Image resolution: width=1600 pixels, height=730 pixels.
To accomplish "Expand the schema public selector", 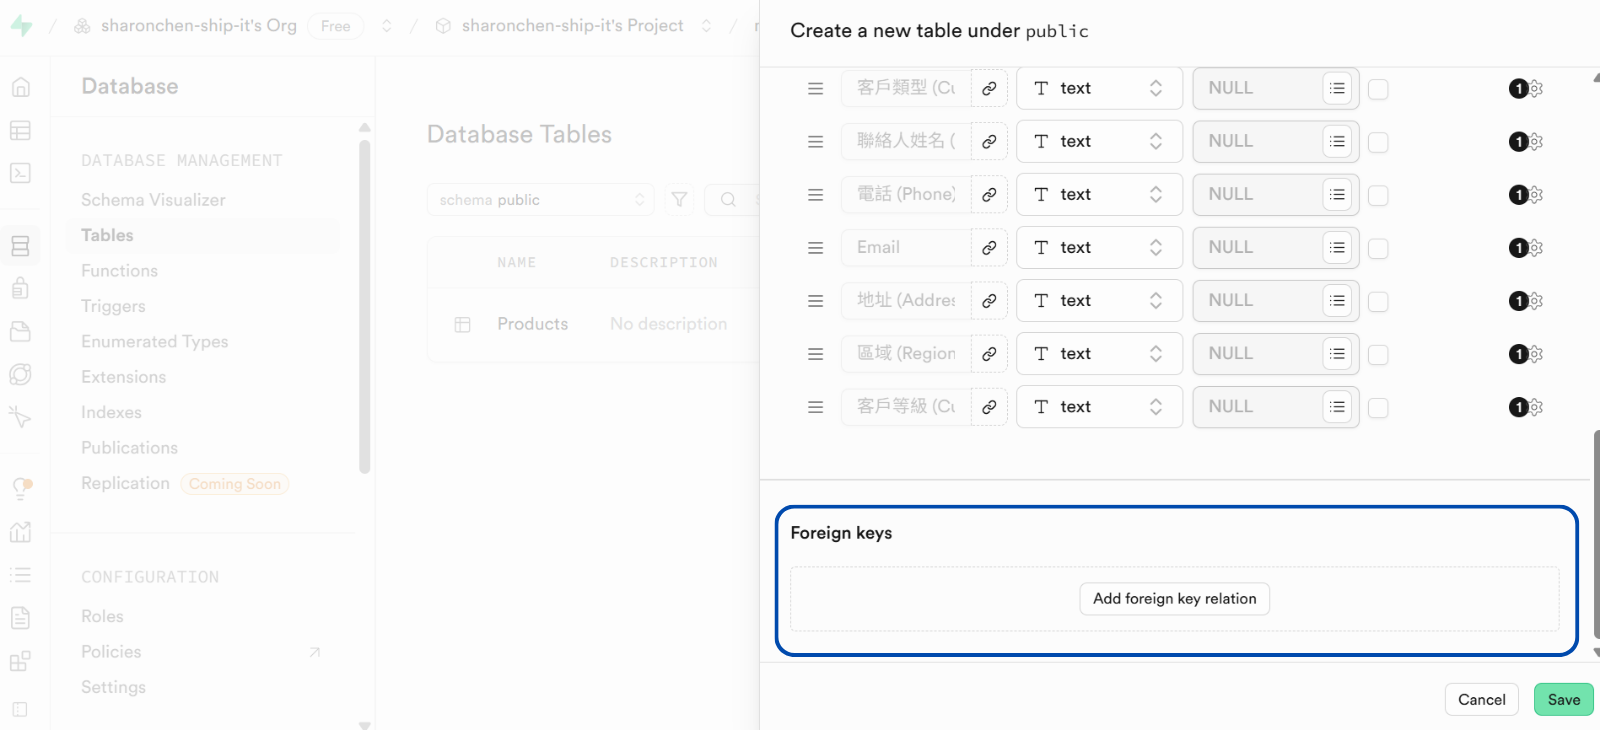I will click(x=540, y=200).
